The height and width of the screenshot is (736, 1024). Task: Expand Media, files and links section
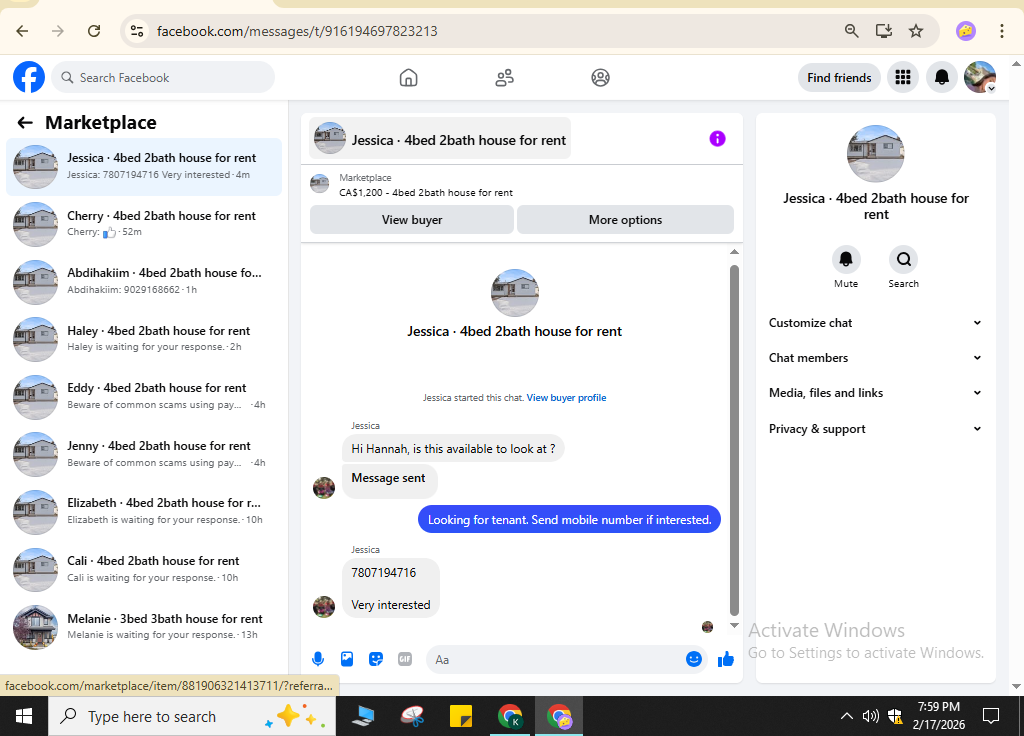point(875,392)
